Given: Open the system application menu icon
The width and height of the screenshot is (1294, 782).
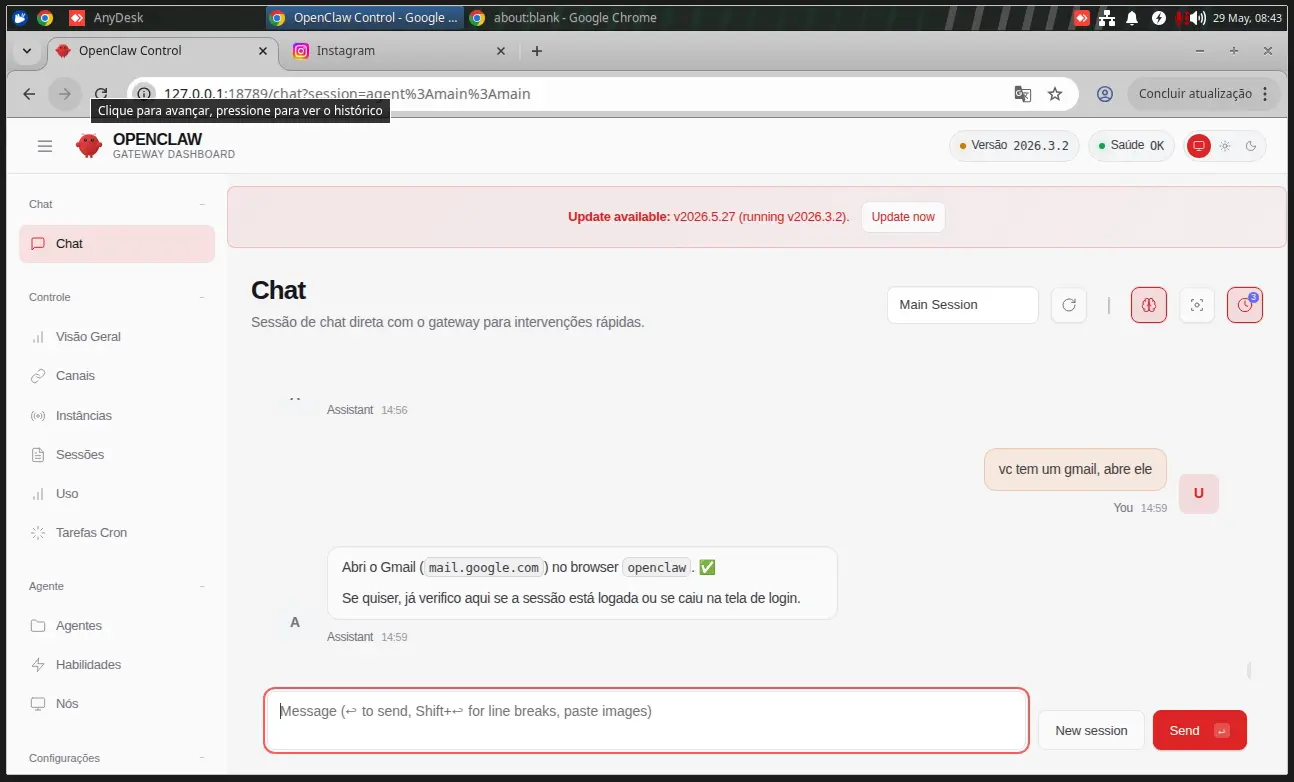Looking at the screenshot, I should click(19, 17).
